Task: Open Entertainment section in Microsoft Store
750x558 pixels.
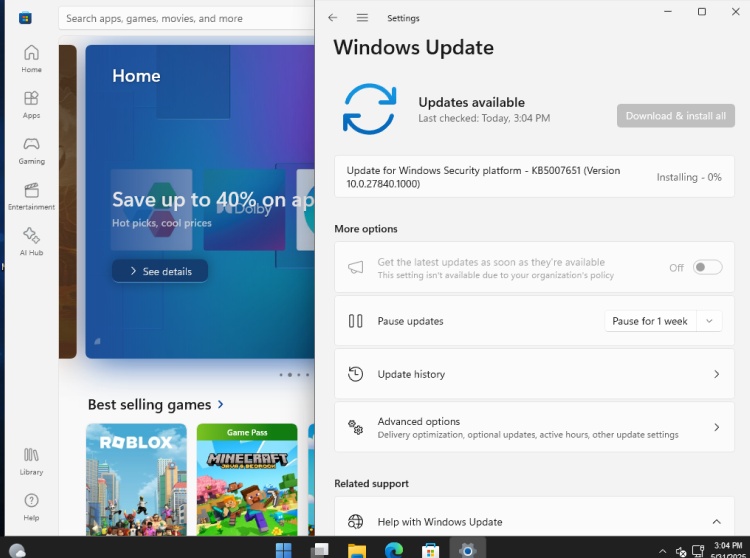Action: 31,196
